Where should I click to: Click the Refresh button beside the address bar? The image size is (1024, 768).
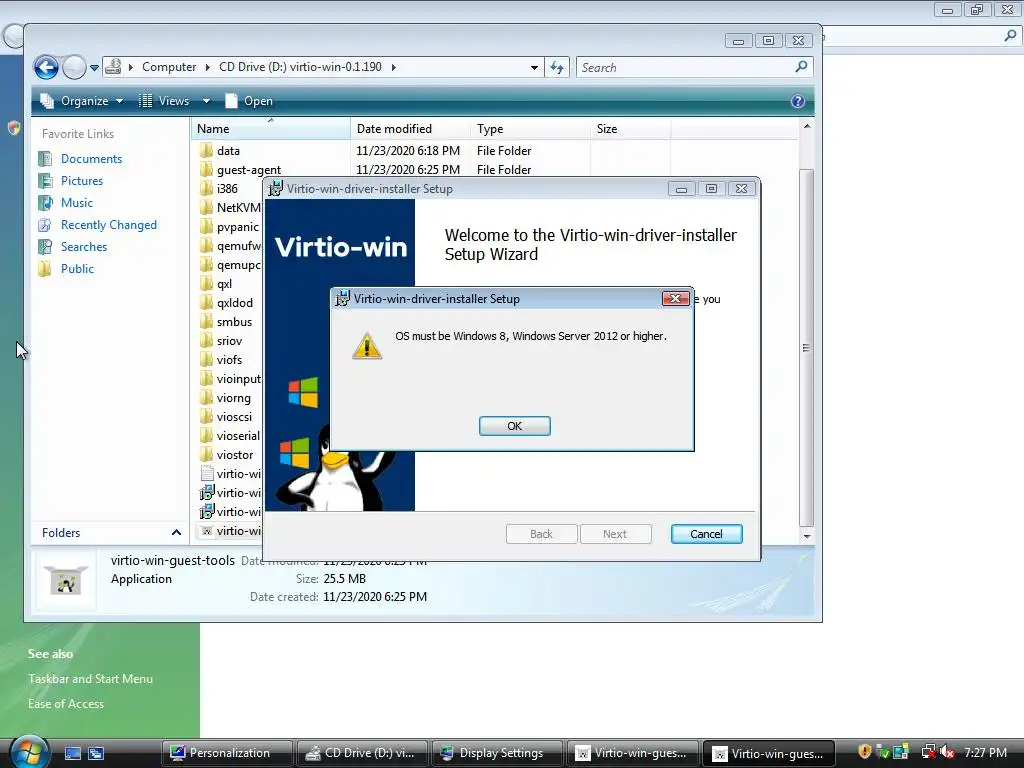tap(557, 67)
